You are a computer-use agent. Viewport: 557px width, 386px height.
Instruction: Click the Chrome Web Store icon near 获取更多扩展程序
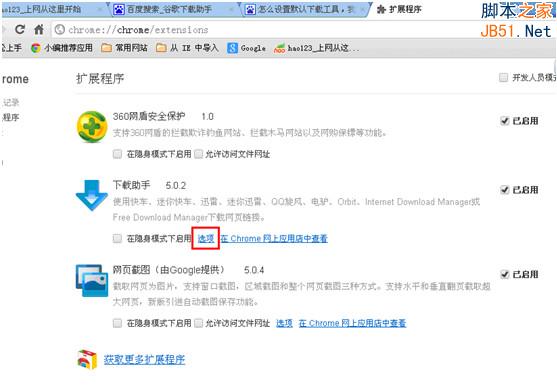tap(87, 359)
